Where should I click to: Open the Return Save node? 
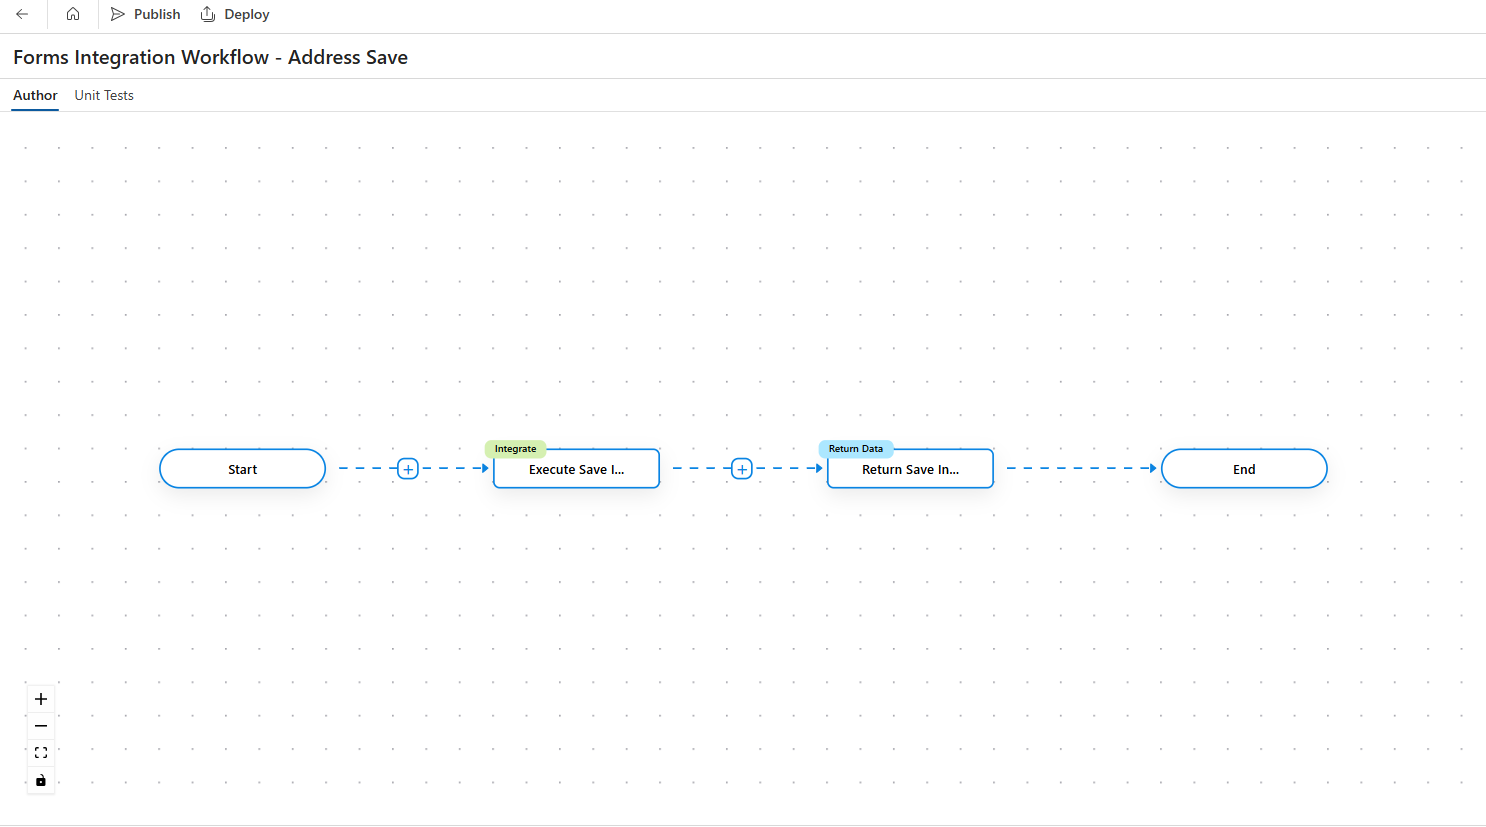(x=910, y=470)
